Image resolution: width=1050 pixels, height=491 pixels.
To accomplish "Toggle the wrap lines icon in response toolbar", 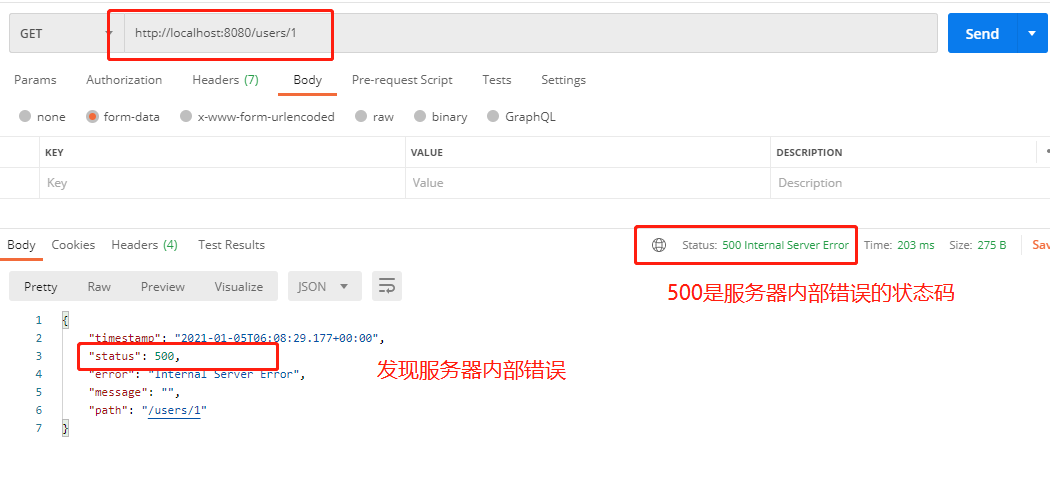I will [387, 287].
